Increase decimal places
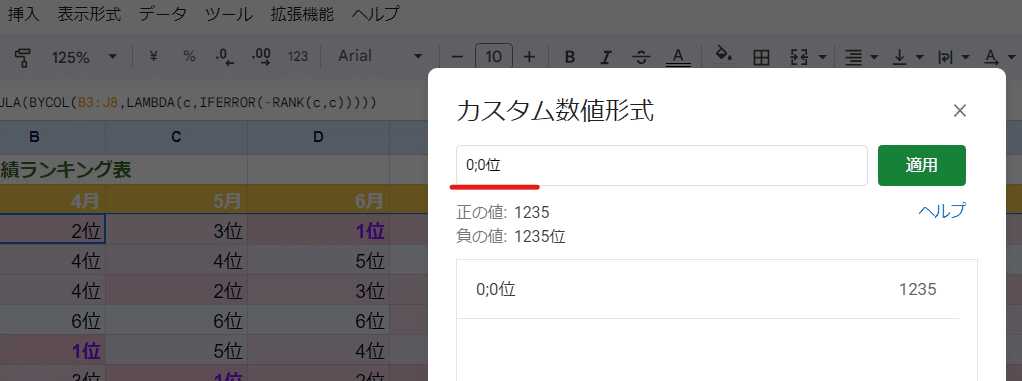 (261, 57)
